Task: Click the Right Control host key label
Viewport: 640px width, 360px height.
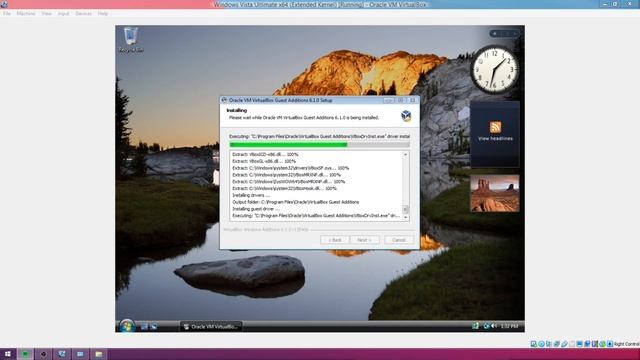Action: tap(627, 344)
